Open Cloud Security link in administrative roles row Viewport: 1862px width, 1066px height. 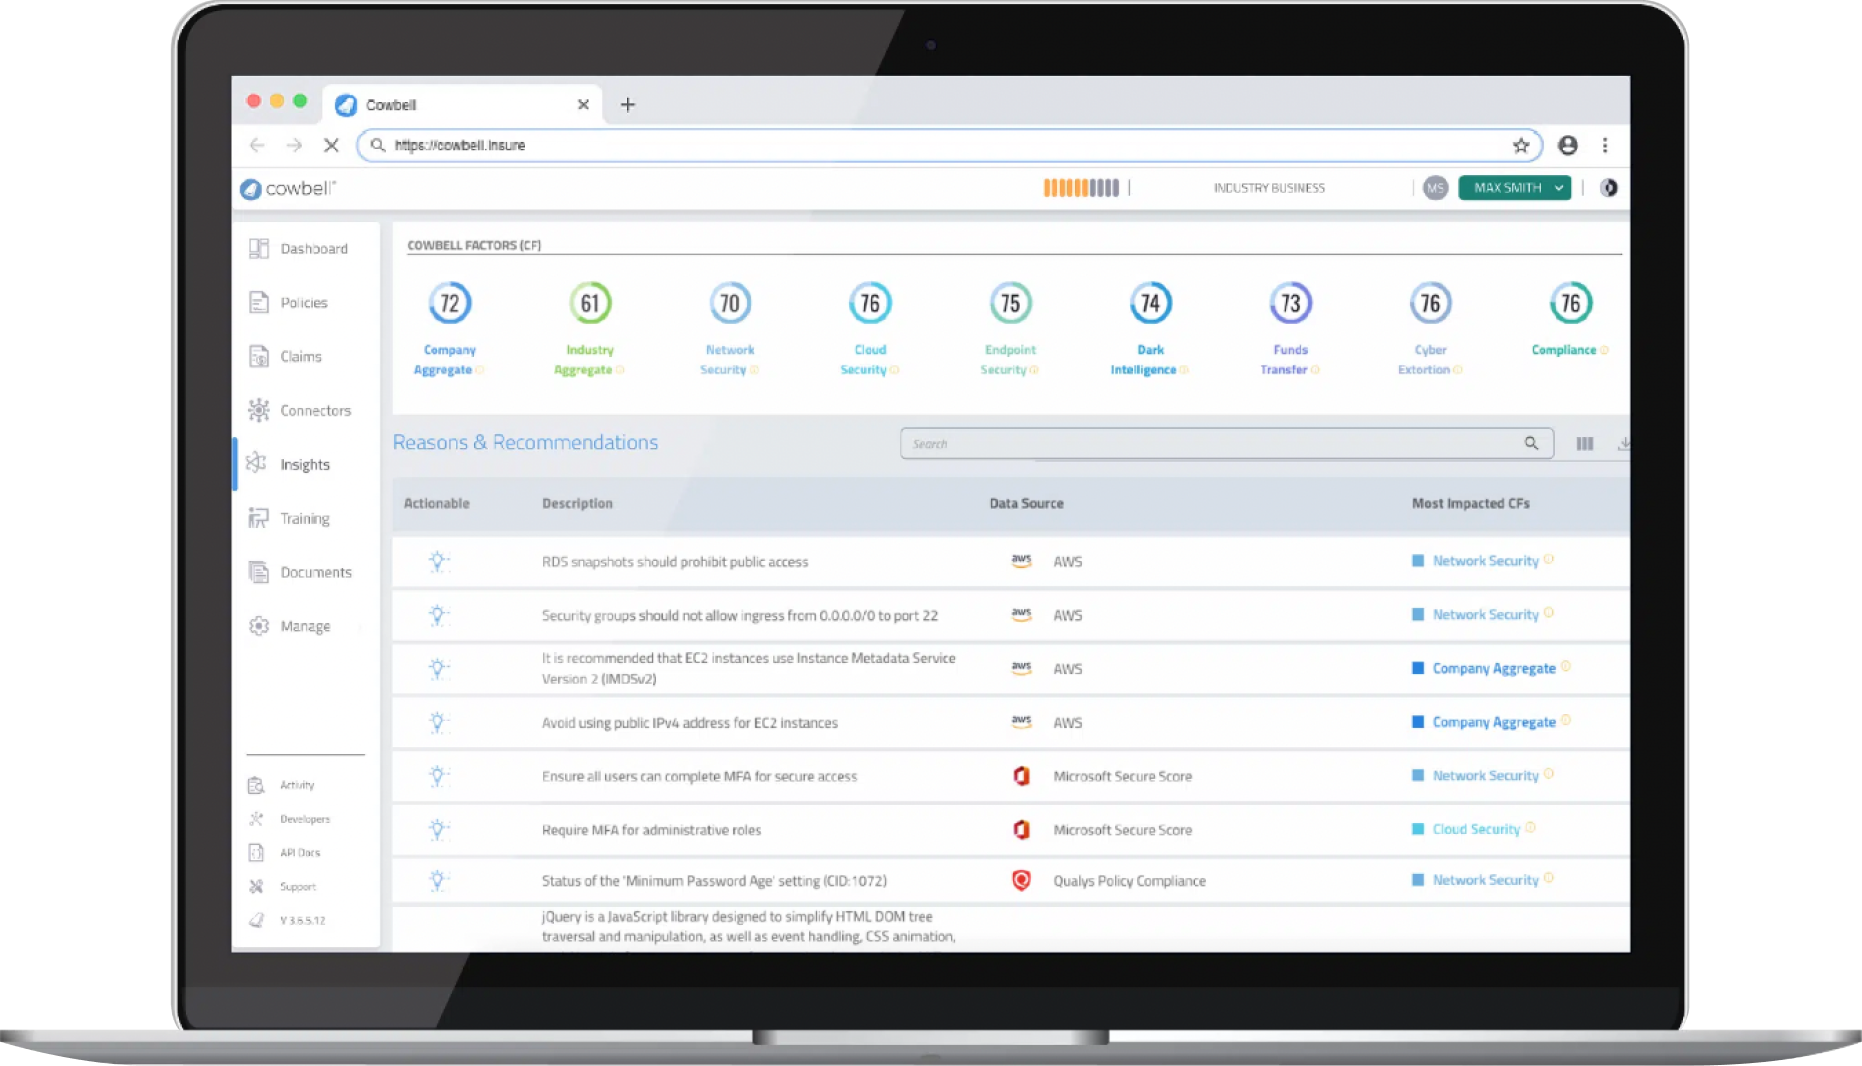click(1476, 829)
